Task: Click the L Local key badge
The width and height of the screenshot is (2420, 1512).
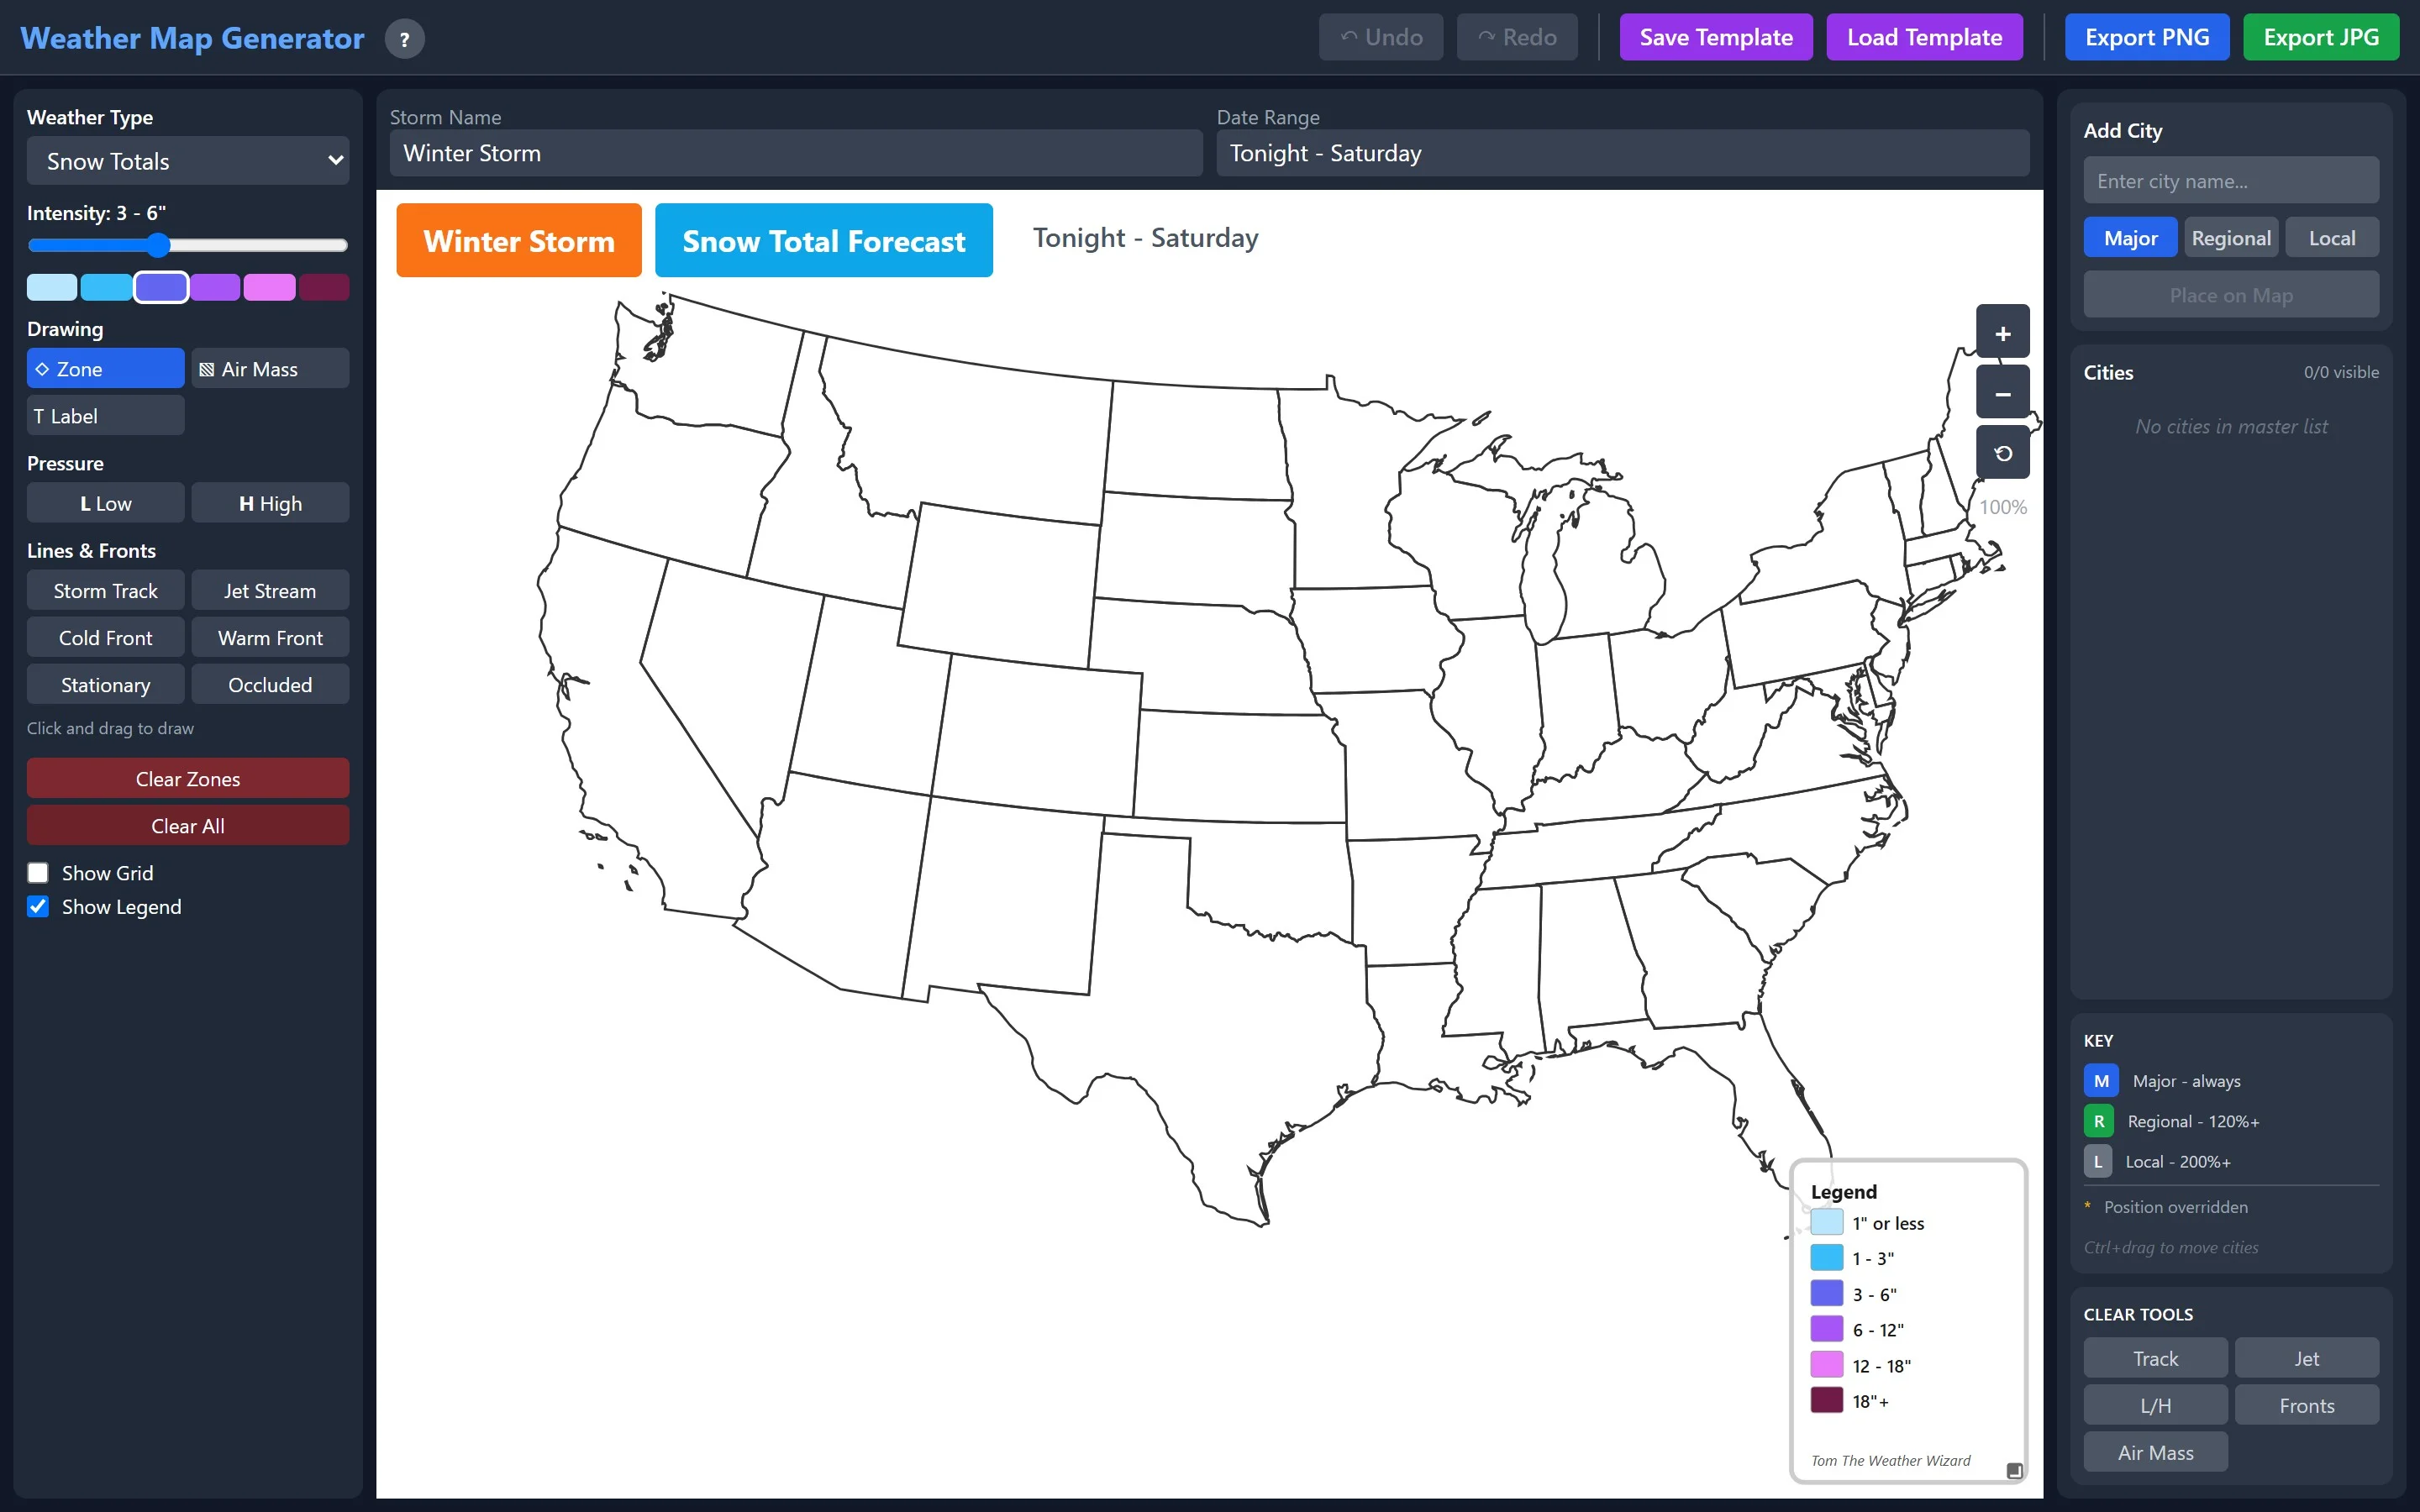Action: click(x=2097, y=1162)
